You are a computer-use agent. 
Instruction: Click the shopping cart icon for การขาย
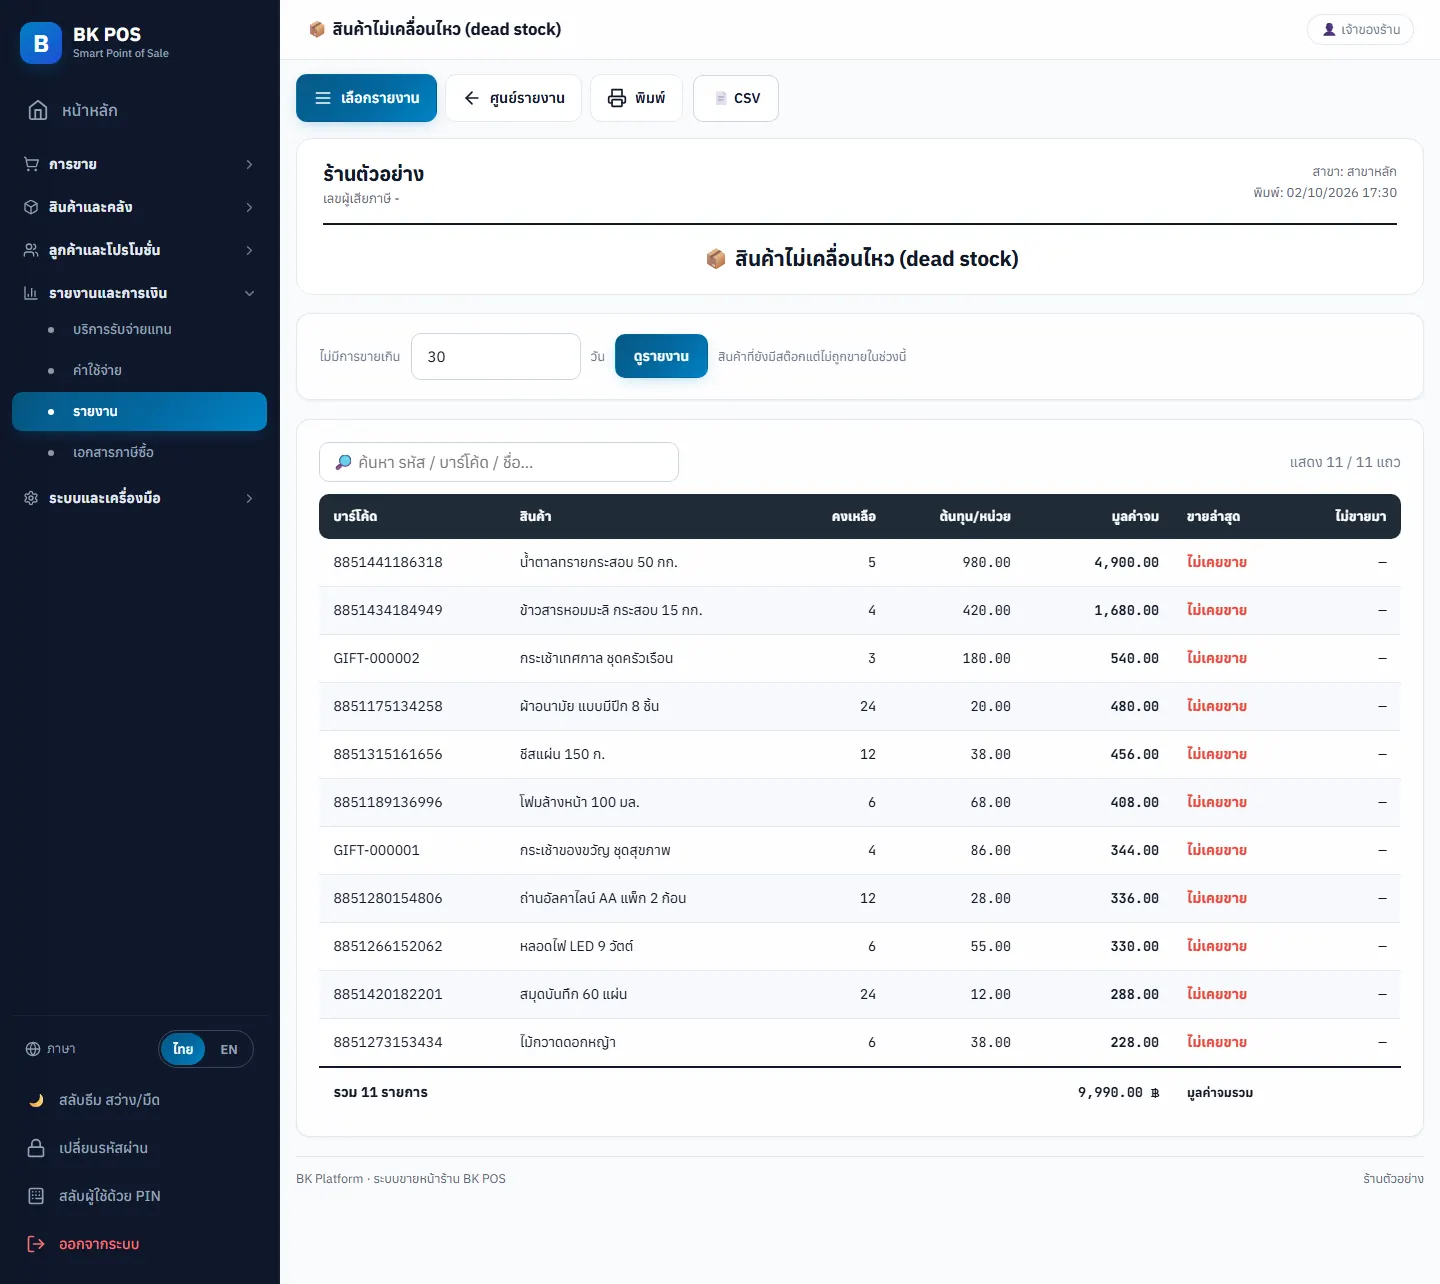(31, 164)
